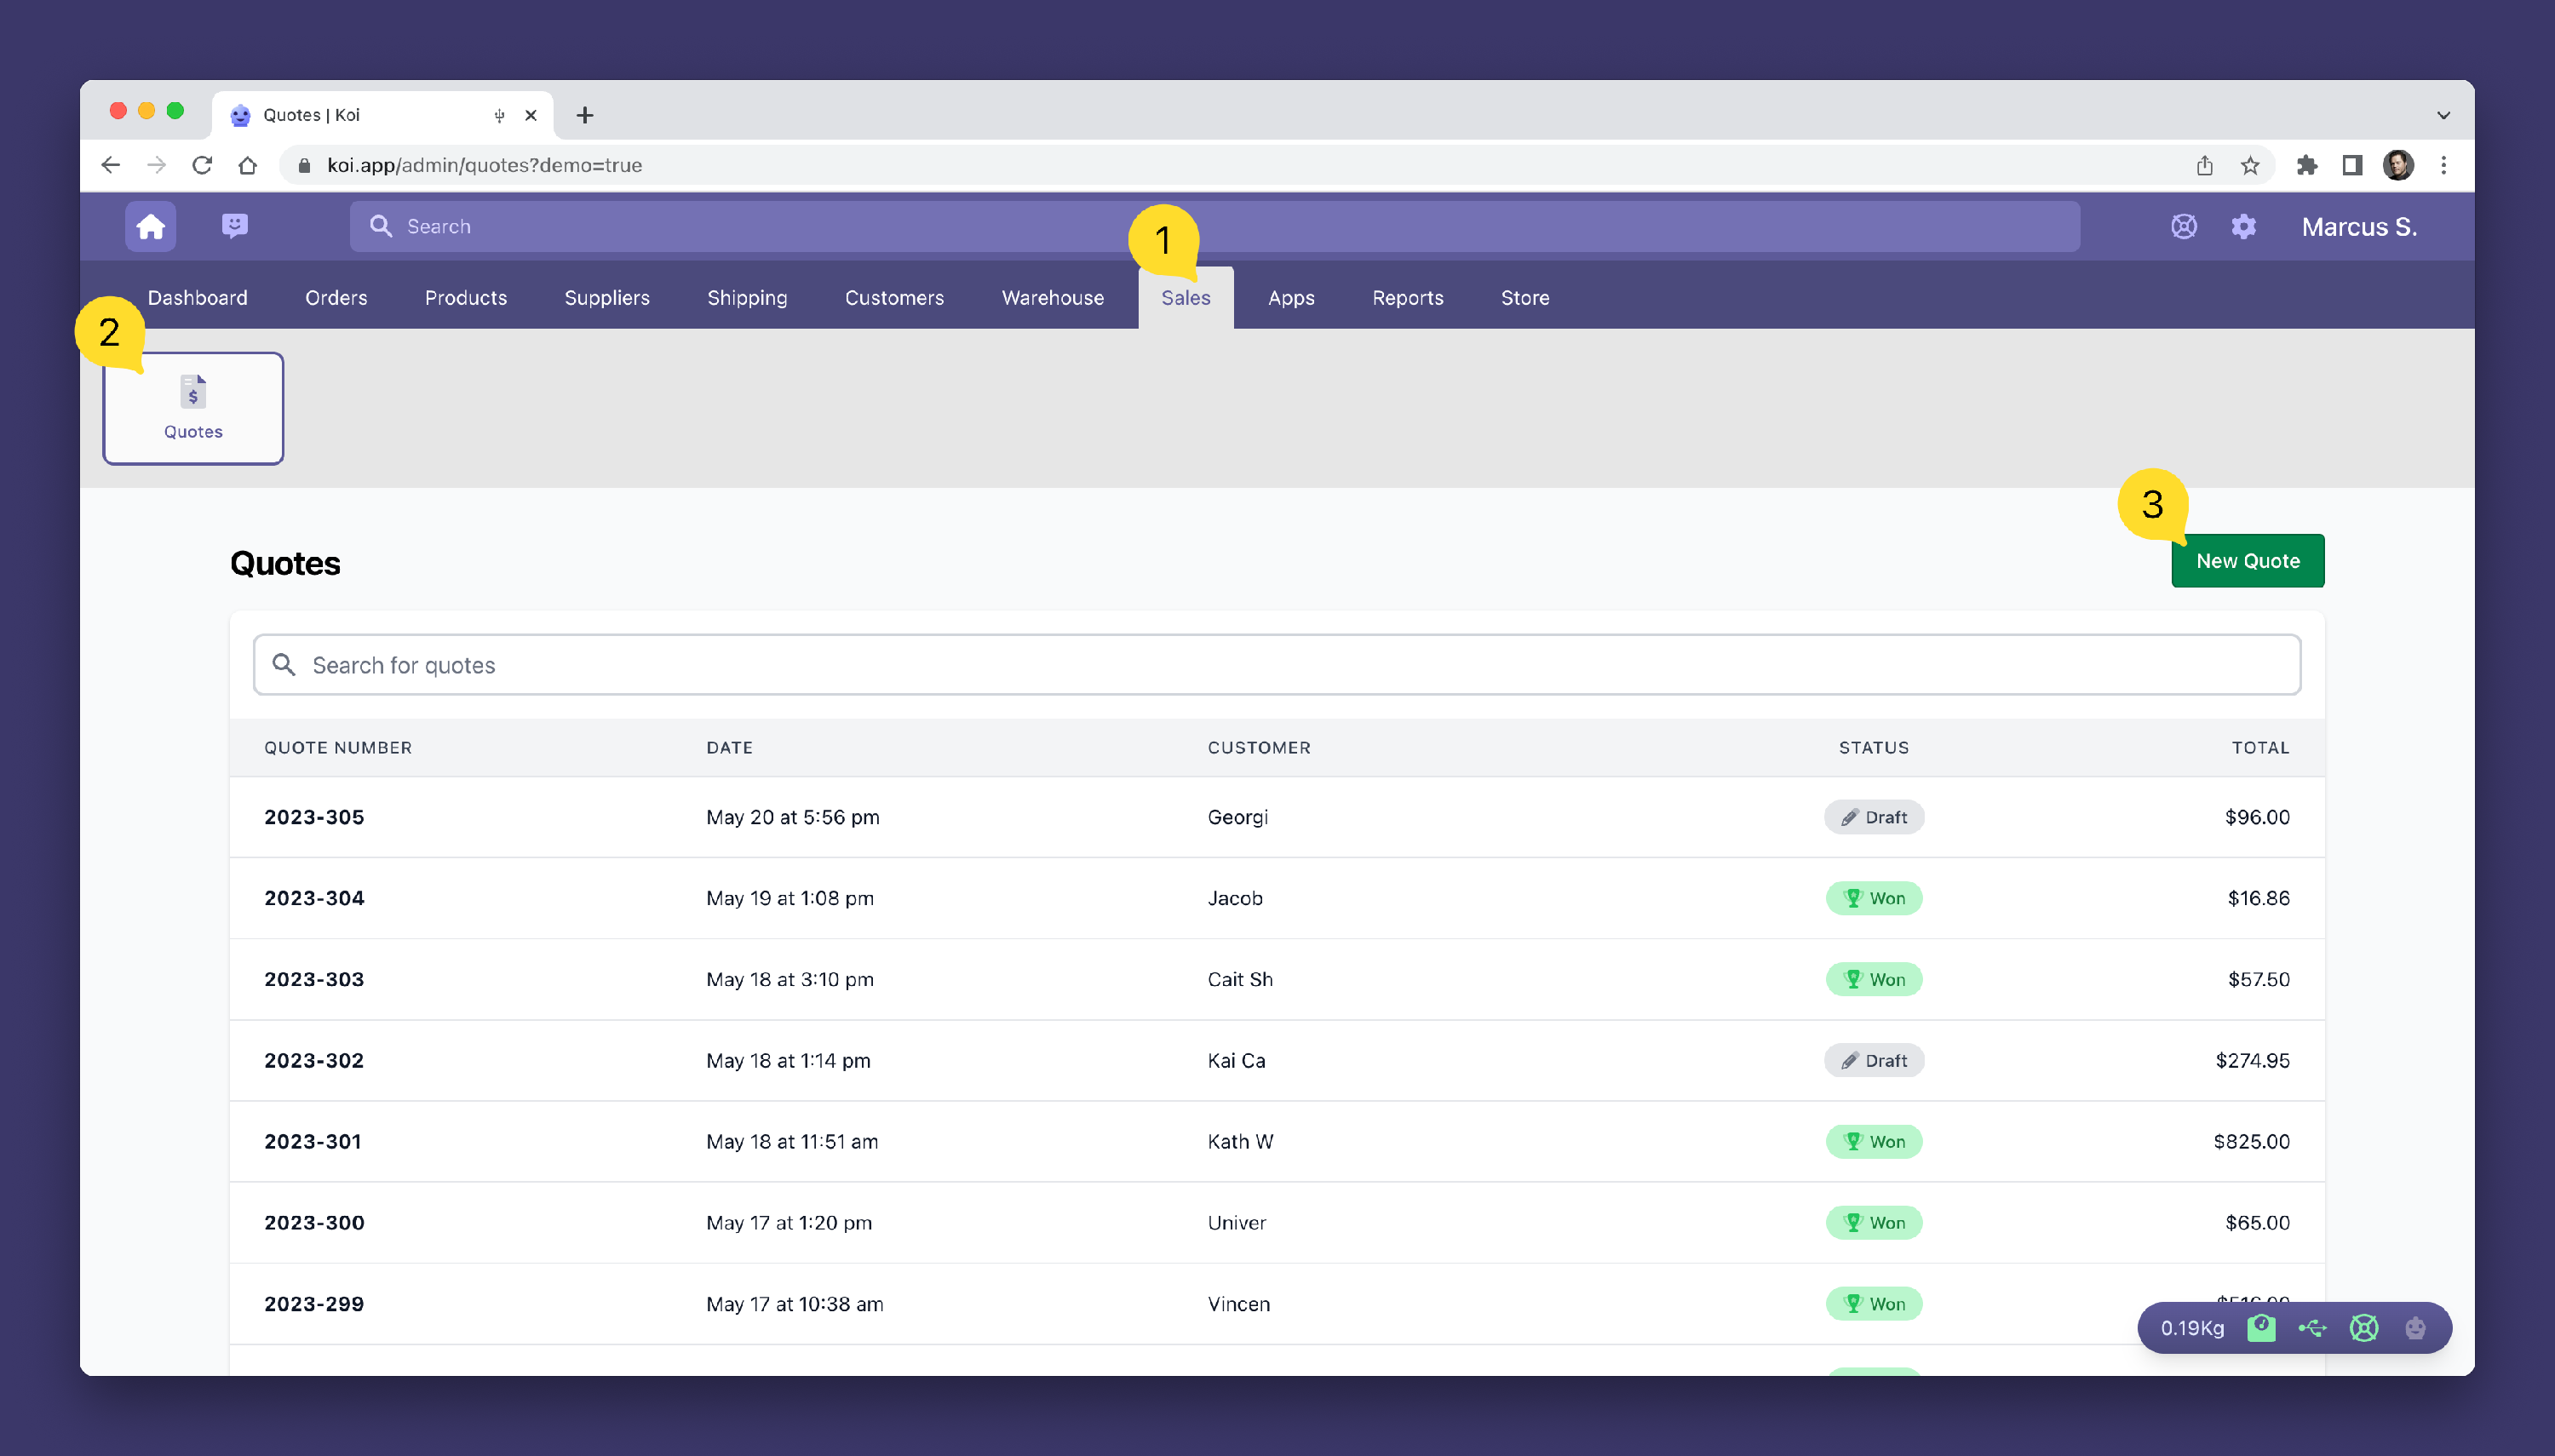Image resolution: width=2555 pixels, height=1456 pixels.
Task: Open the chat smiley message icon
Action: click(x=235, y=226)
